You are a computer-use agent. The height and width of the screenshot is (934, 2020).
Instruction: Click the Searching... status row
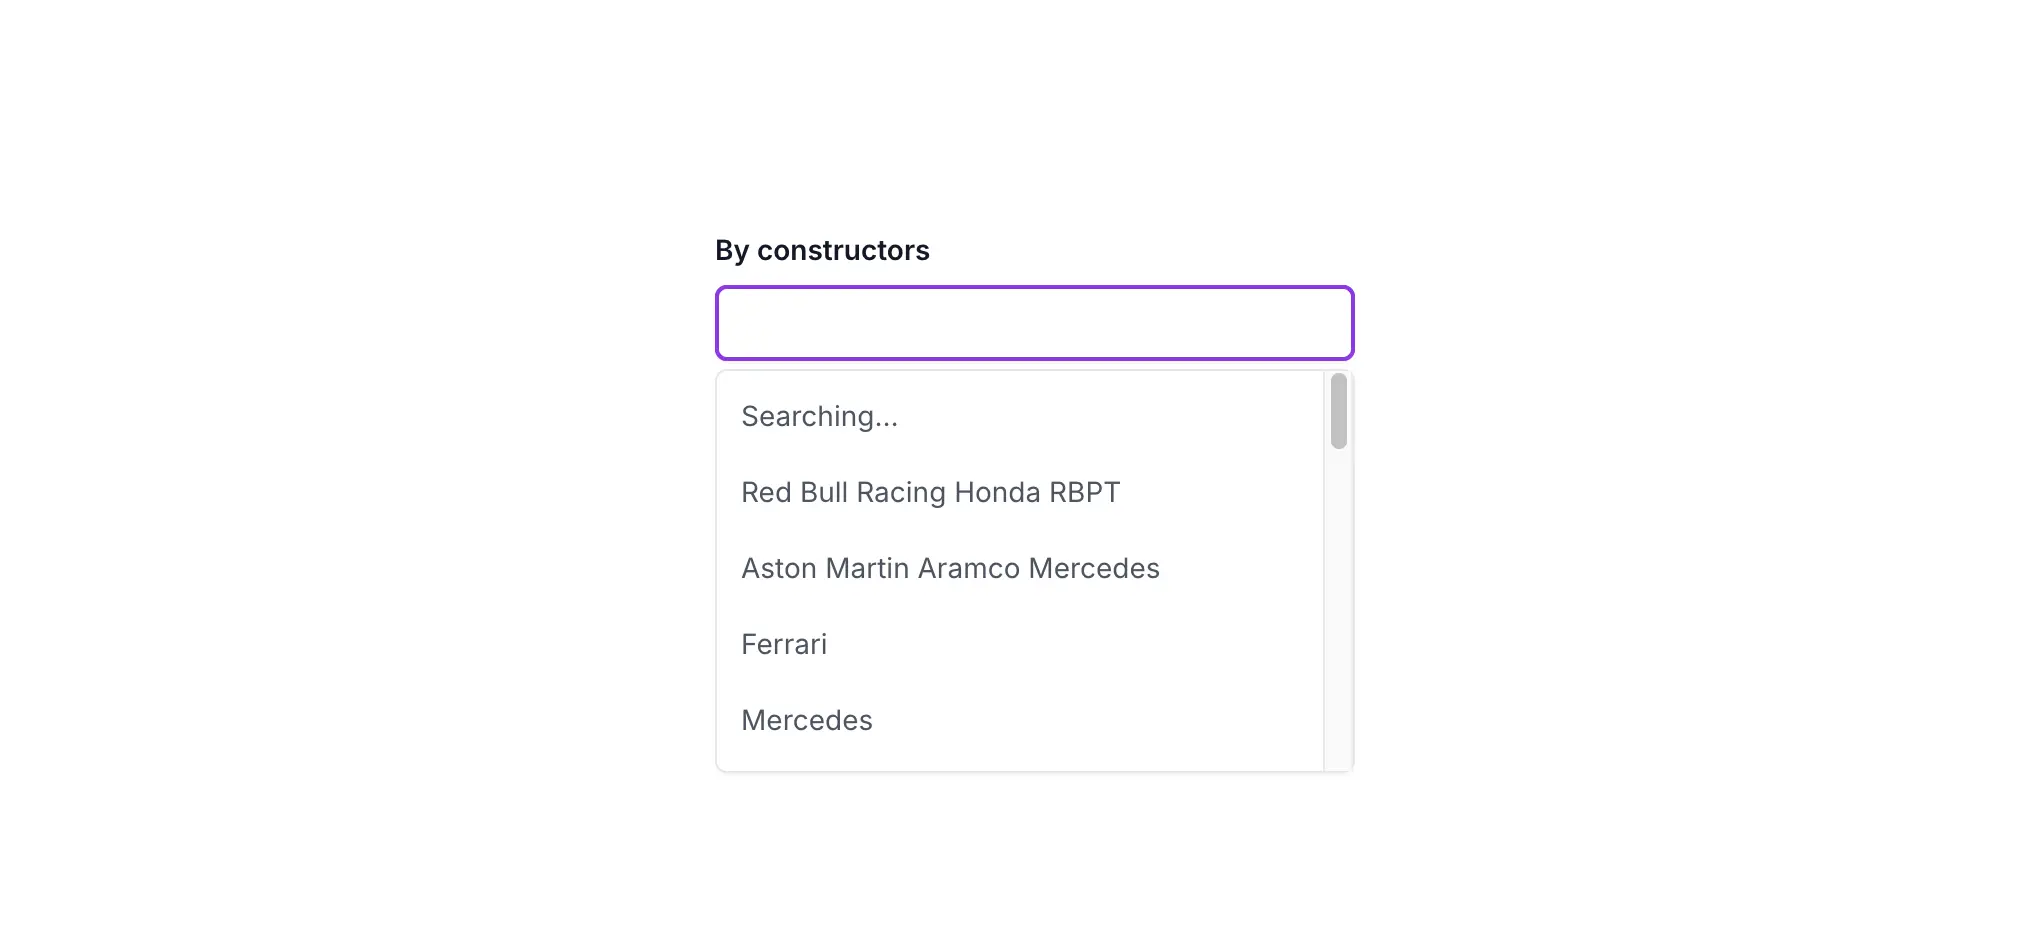(x=1020, y=416)
